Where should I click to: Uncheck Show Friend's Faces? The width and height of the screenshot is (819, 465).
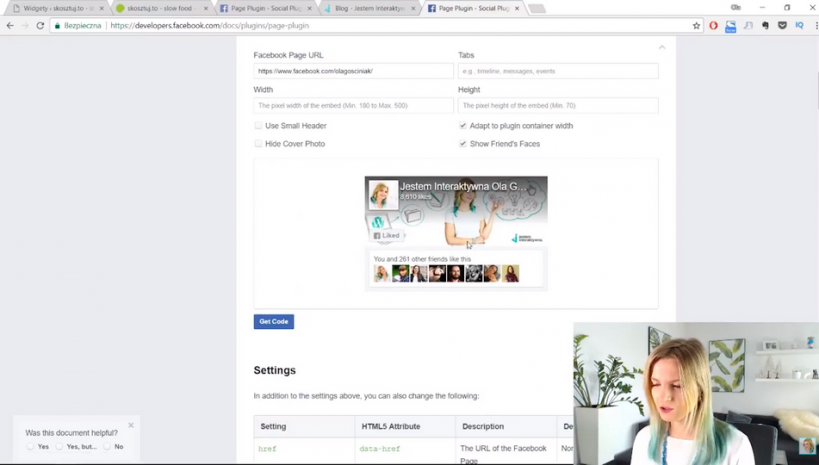coord(463,143)
